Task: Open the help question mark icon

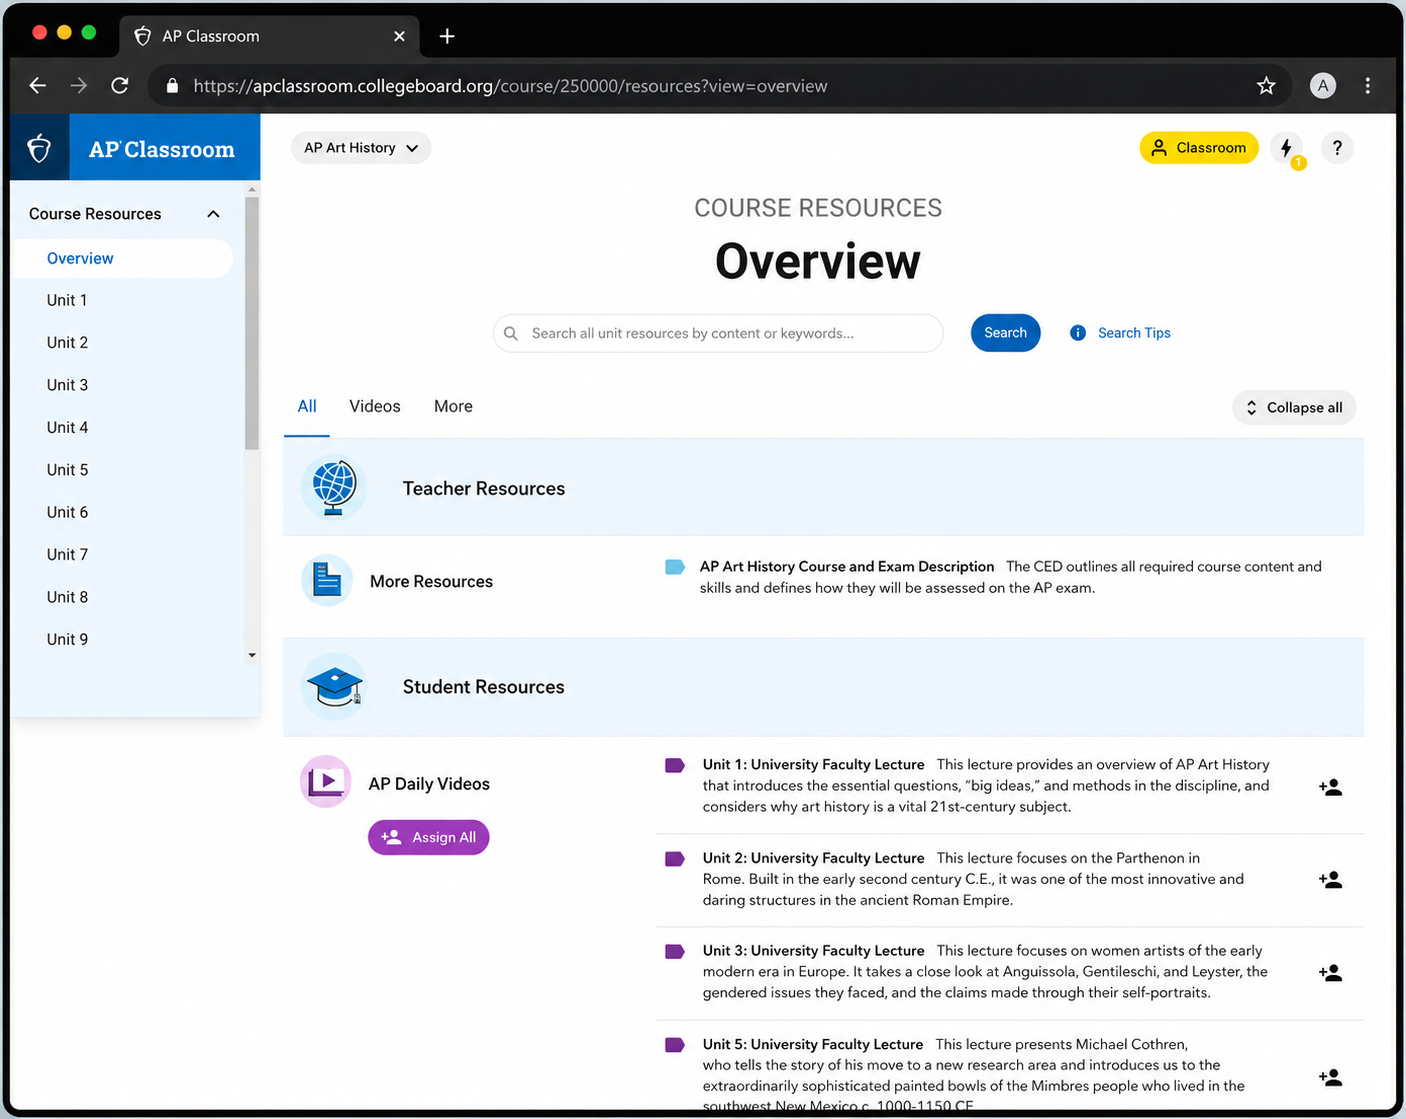Action: [1337, 148]
